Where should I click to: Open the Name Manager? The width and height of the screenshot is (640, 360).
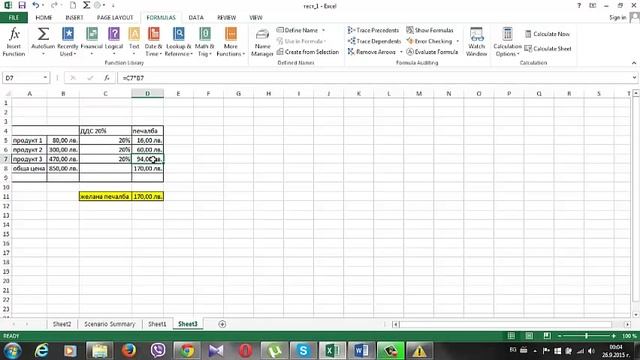point(262,42)
